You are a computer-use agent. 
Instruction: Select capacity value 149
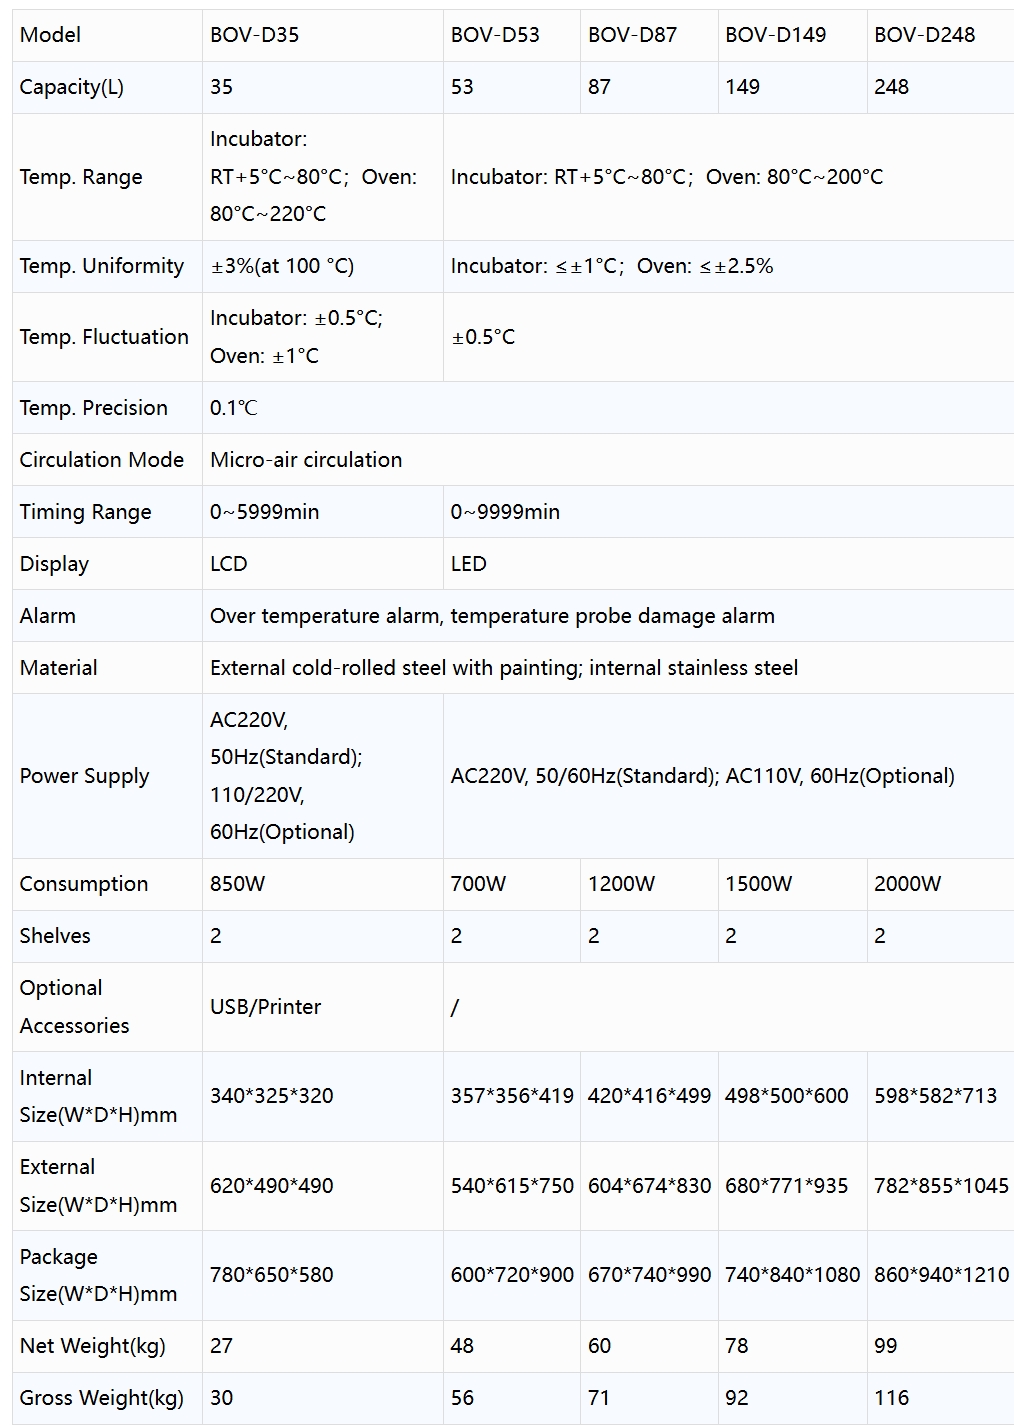click(742, 87)
